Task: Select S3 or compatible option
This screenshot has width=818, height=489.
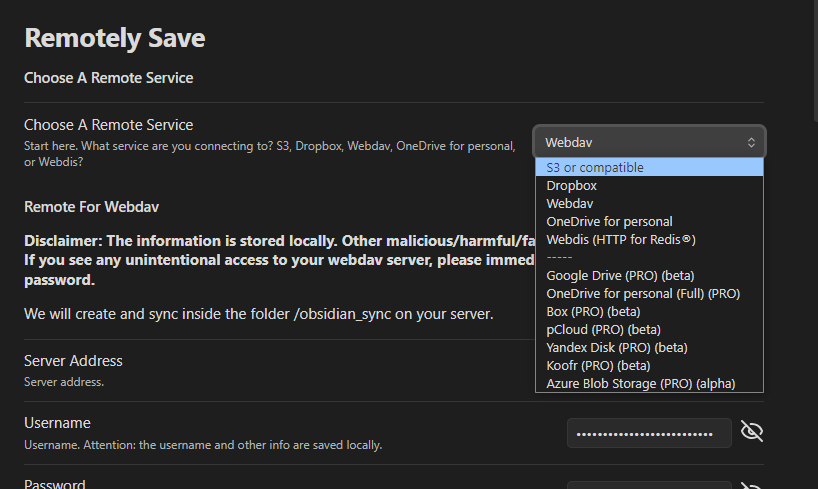Action: pyautogui.click(x=649, y=168)
